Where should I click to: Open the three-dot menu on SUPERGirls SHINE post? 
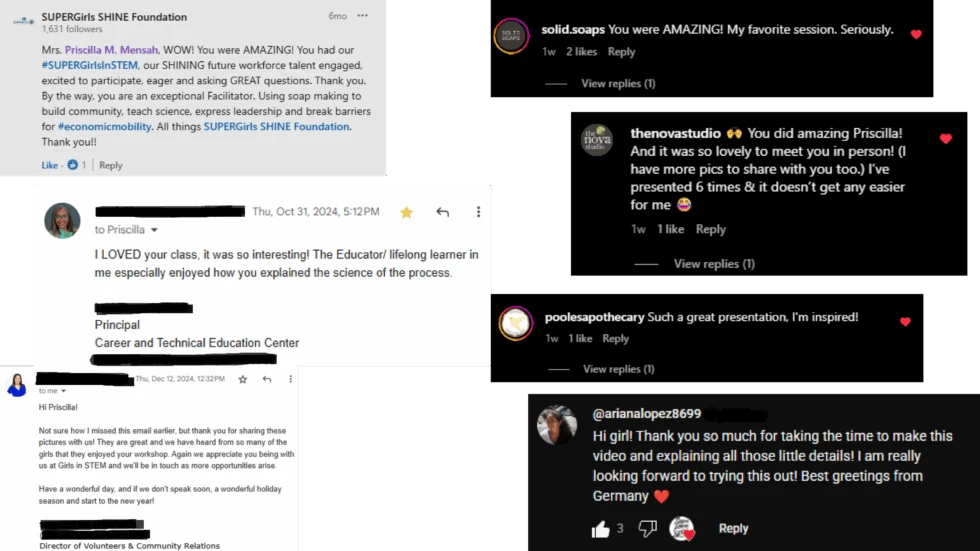coord(362,16)
